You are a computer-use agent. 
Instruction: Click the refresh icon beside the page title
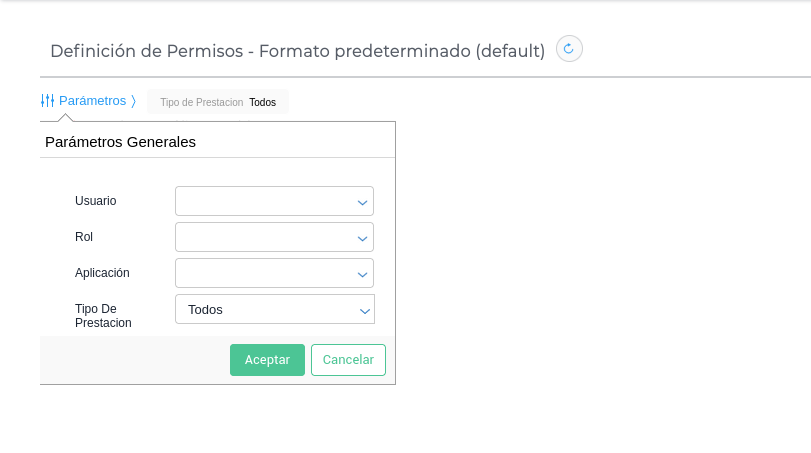pyautogui.click(x=569, y=49)
